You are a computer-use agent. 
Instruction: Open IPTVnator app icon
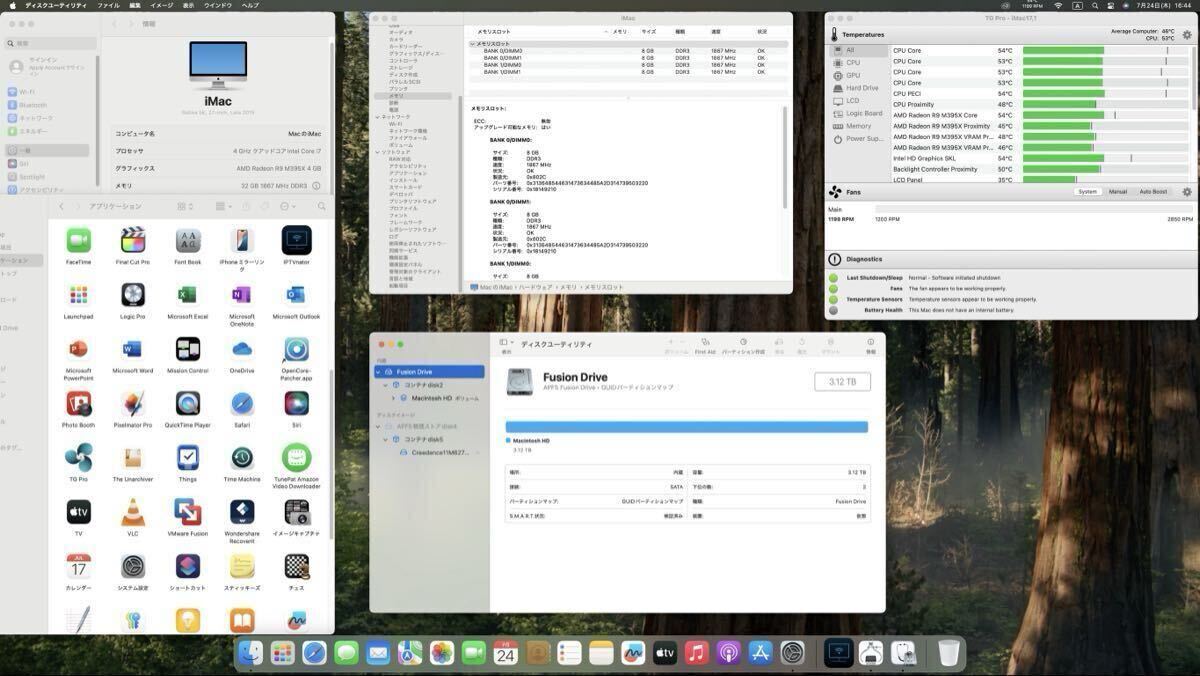click(296, 240)
